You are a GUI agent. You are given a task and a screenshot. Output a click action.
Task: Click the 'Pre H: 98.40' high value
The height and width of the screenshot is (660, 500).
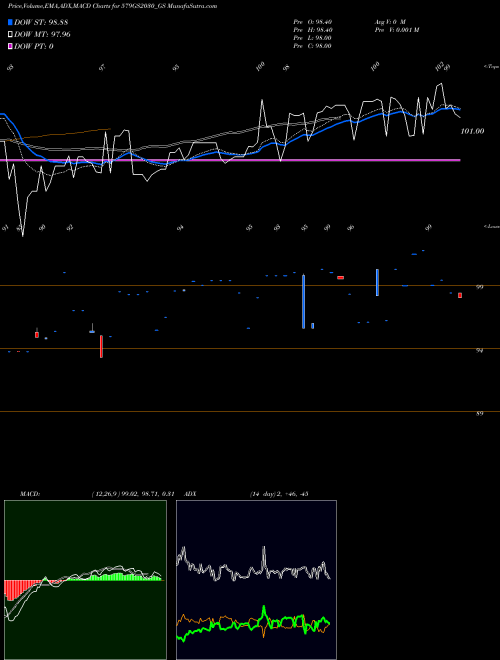click(x=312, y=30)
